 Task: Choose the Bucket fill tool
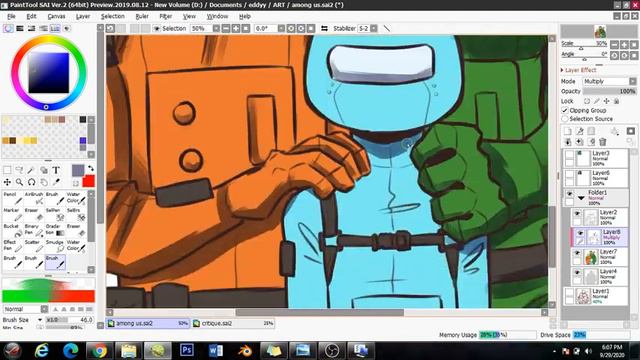coord(13,230)
